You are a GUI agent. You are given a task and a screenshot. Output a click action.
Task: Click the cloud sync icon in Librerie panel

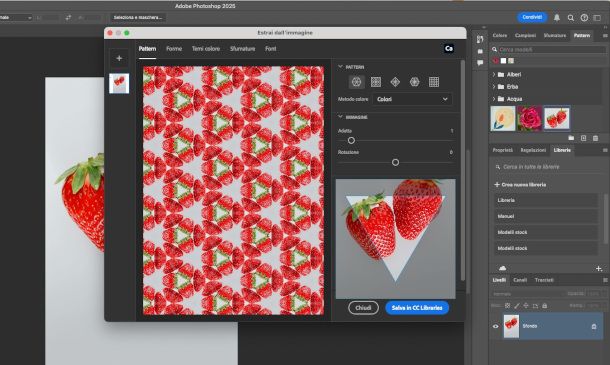(x=502, y=268)
